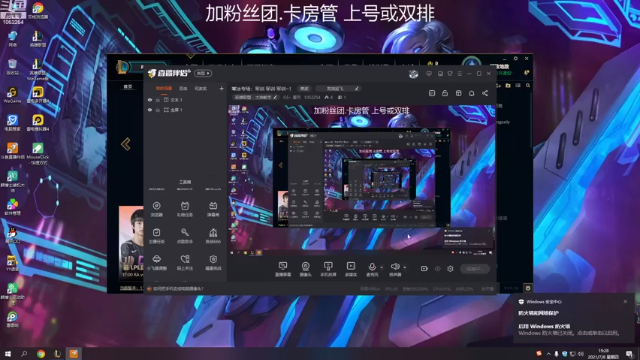Switch to the third scene tab

pos(200,88)
